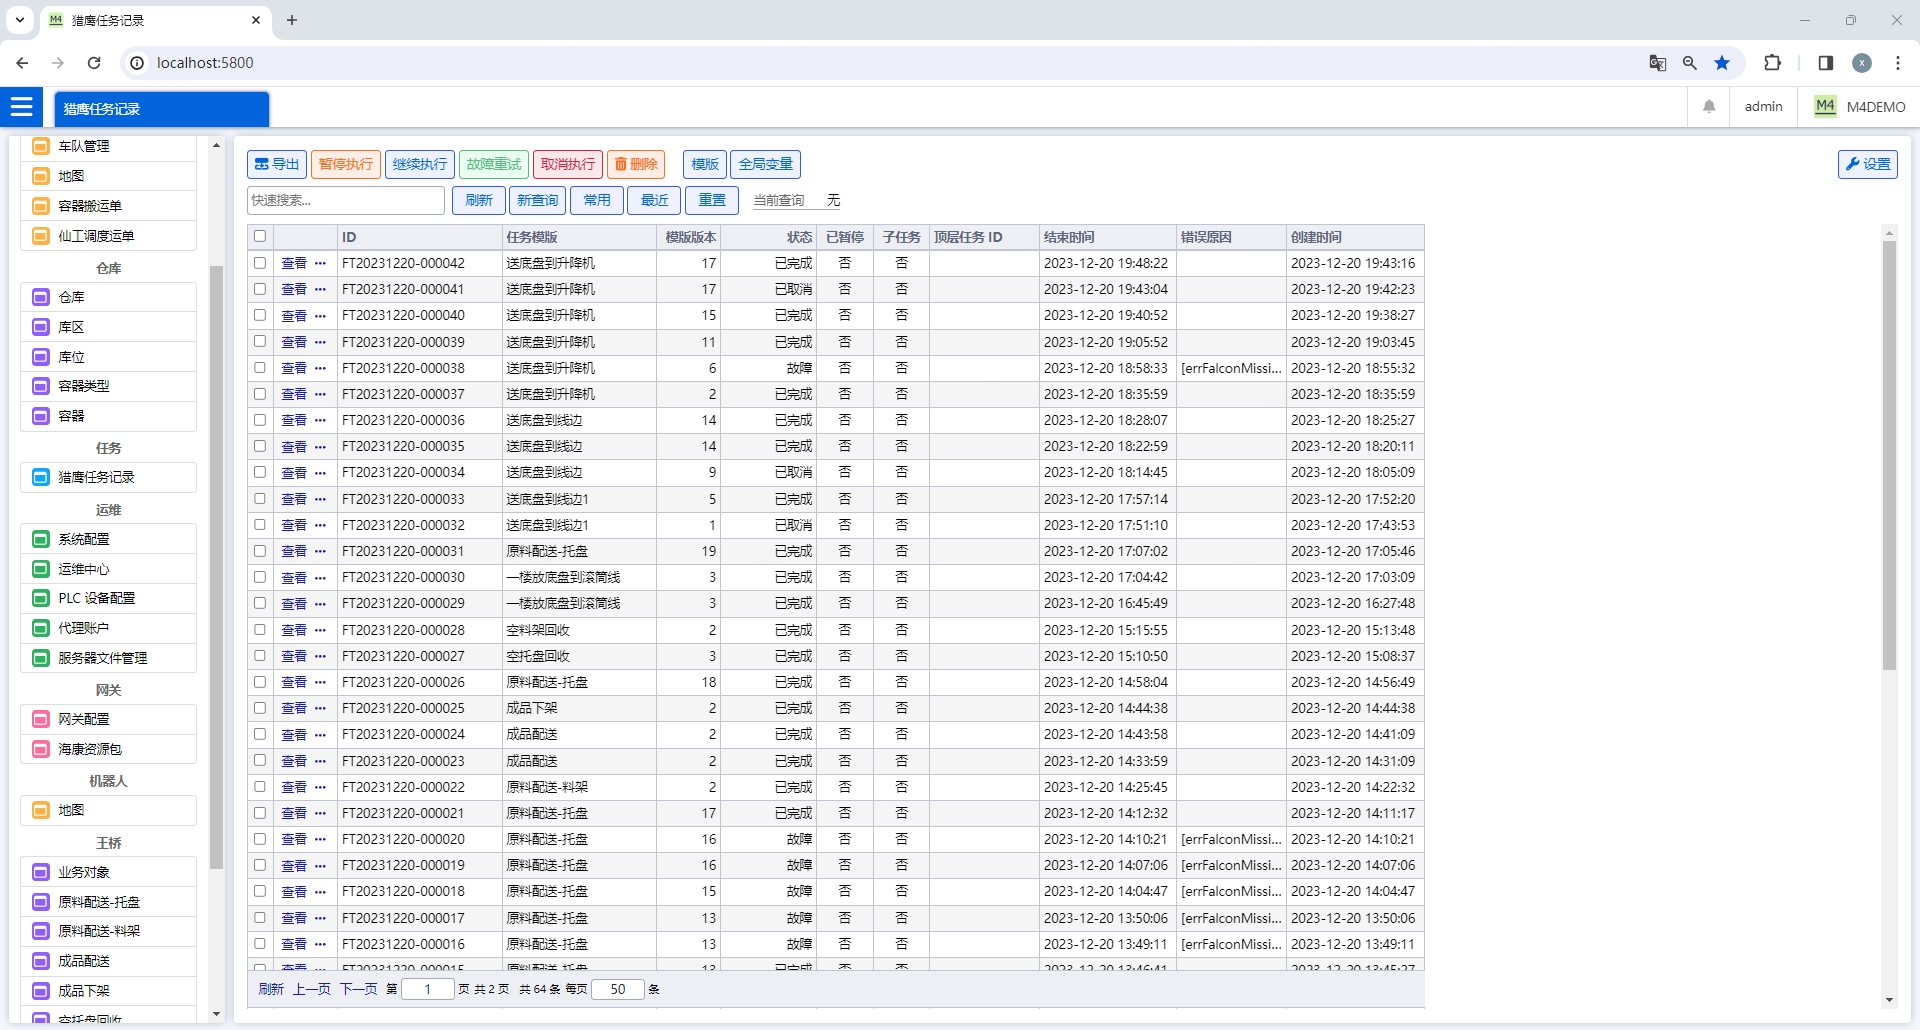Click the 新查询 button
The width and height of the screenshot is (1920, 1030).
coord(538,200)
